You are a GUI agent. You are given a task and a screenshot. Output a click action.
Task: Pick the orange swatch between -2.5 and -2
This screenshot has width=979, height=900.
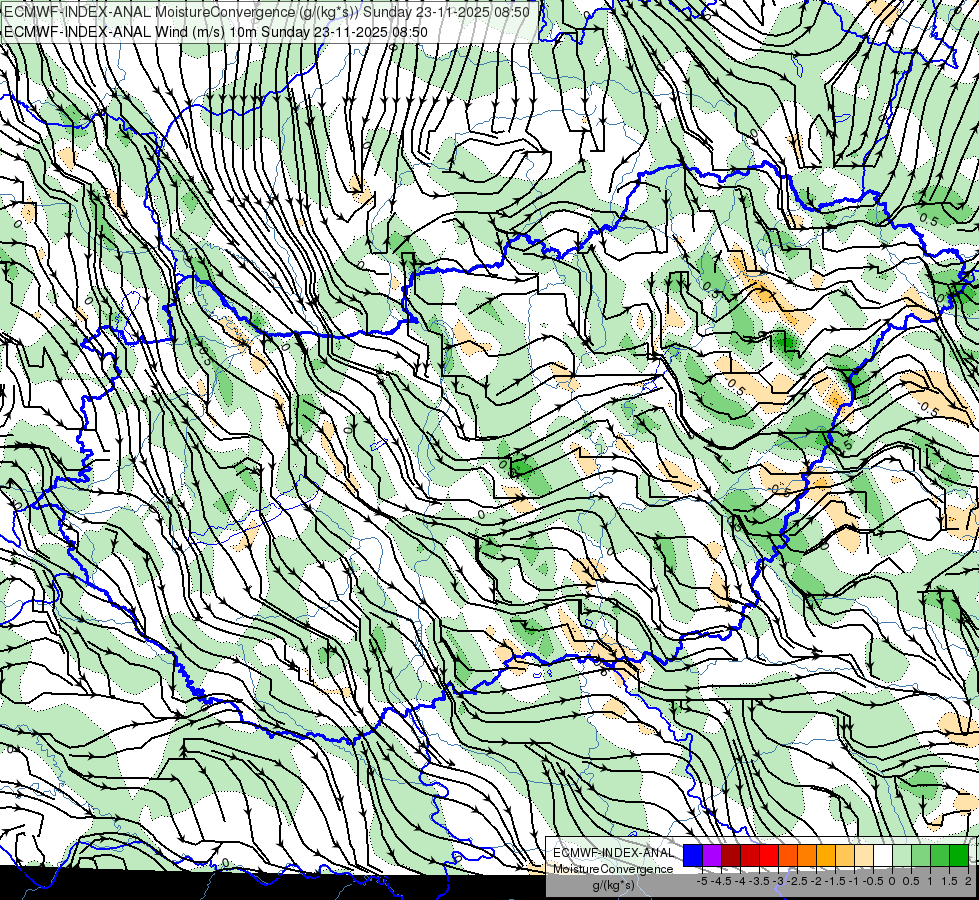[x=807, y=856]
